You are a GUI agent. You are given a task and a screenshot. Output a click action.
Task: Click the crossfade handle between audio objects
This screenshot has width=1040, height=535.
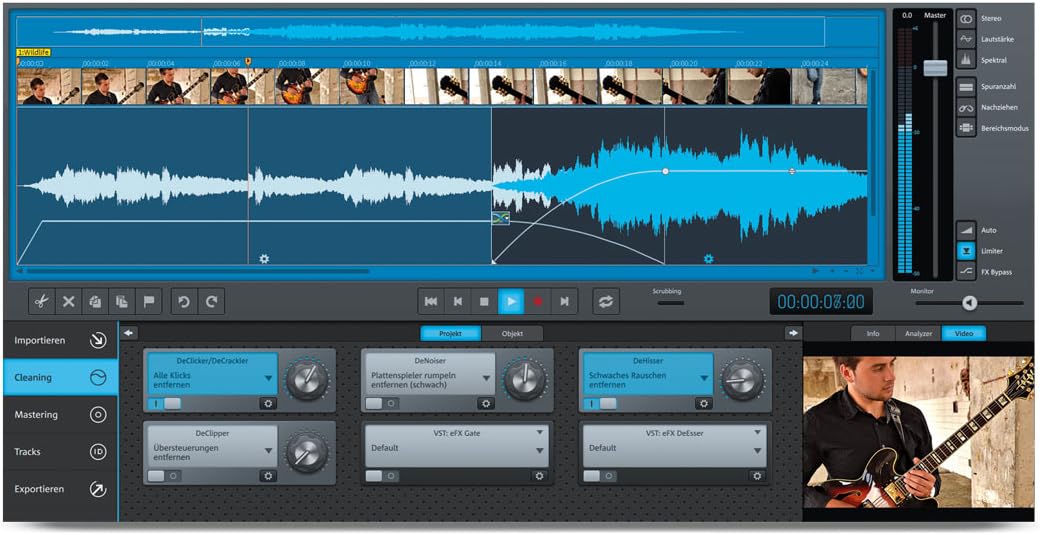[x=501, y=217]
